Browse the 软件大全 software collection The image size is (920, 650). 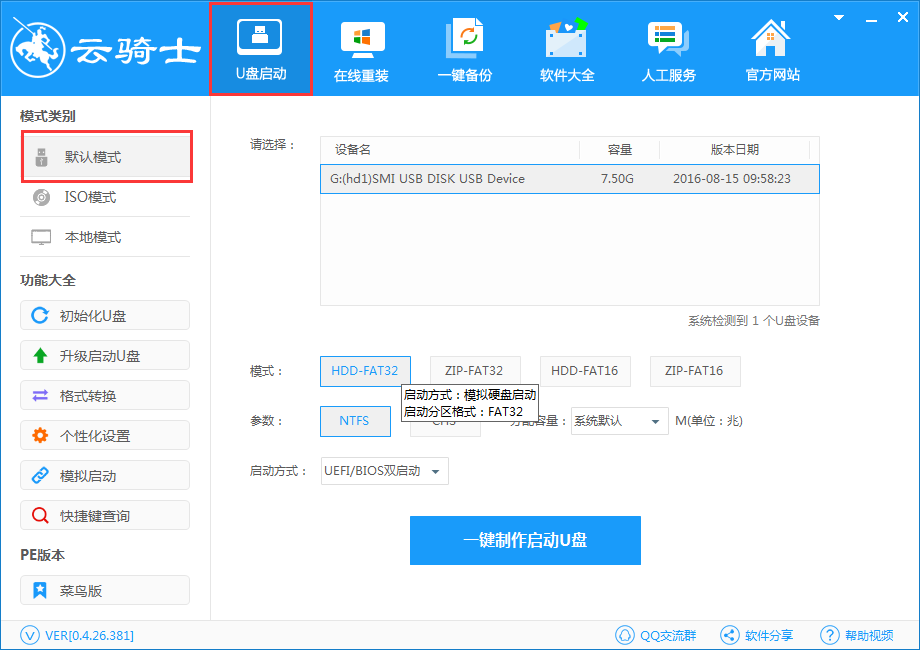[566, 48]
